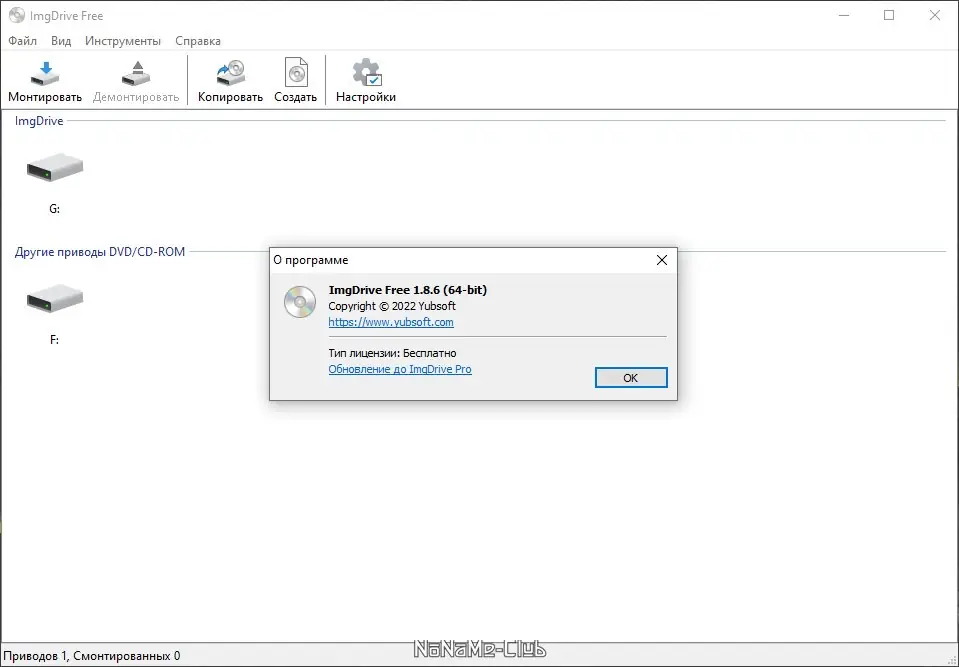Viewport: 959px width, 667px height.
Task: Click the Демонтировать (Unmount) toolbar icon
Action: (136, 73)
